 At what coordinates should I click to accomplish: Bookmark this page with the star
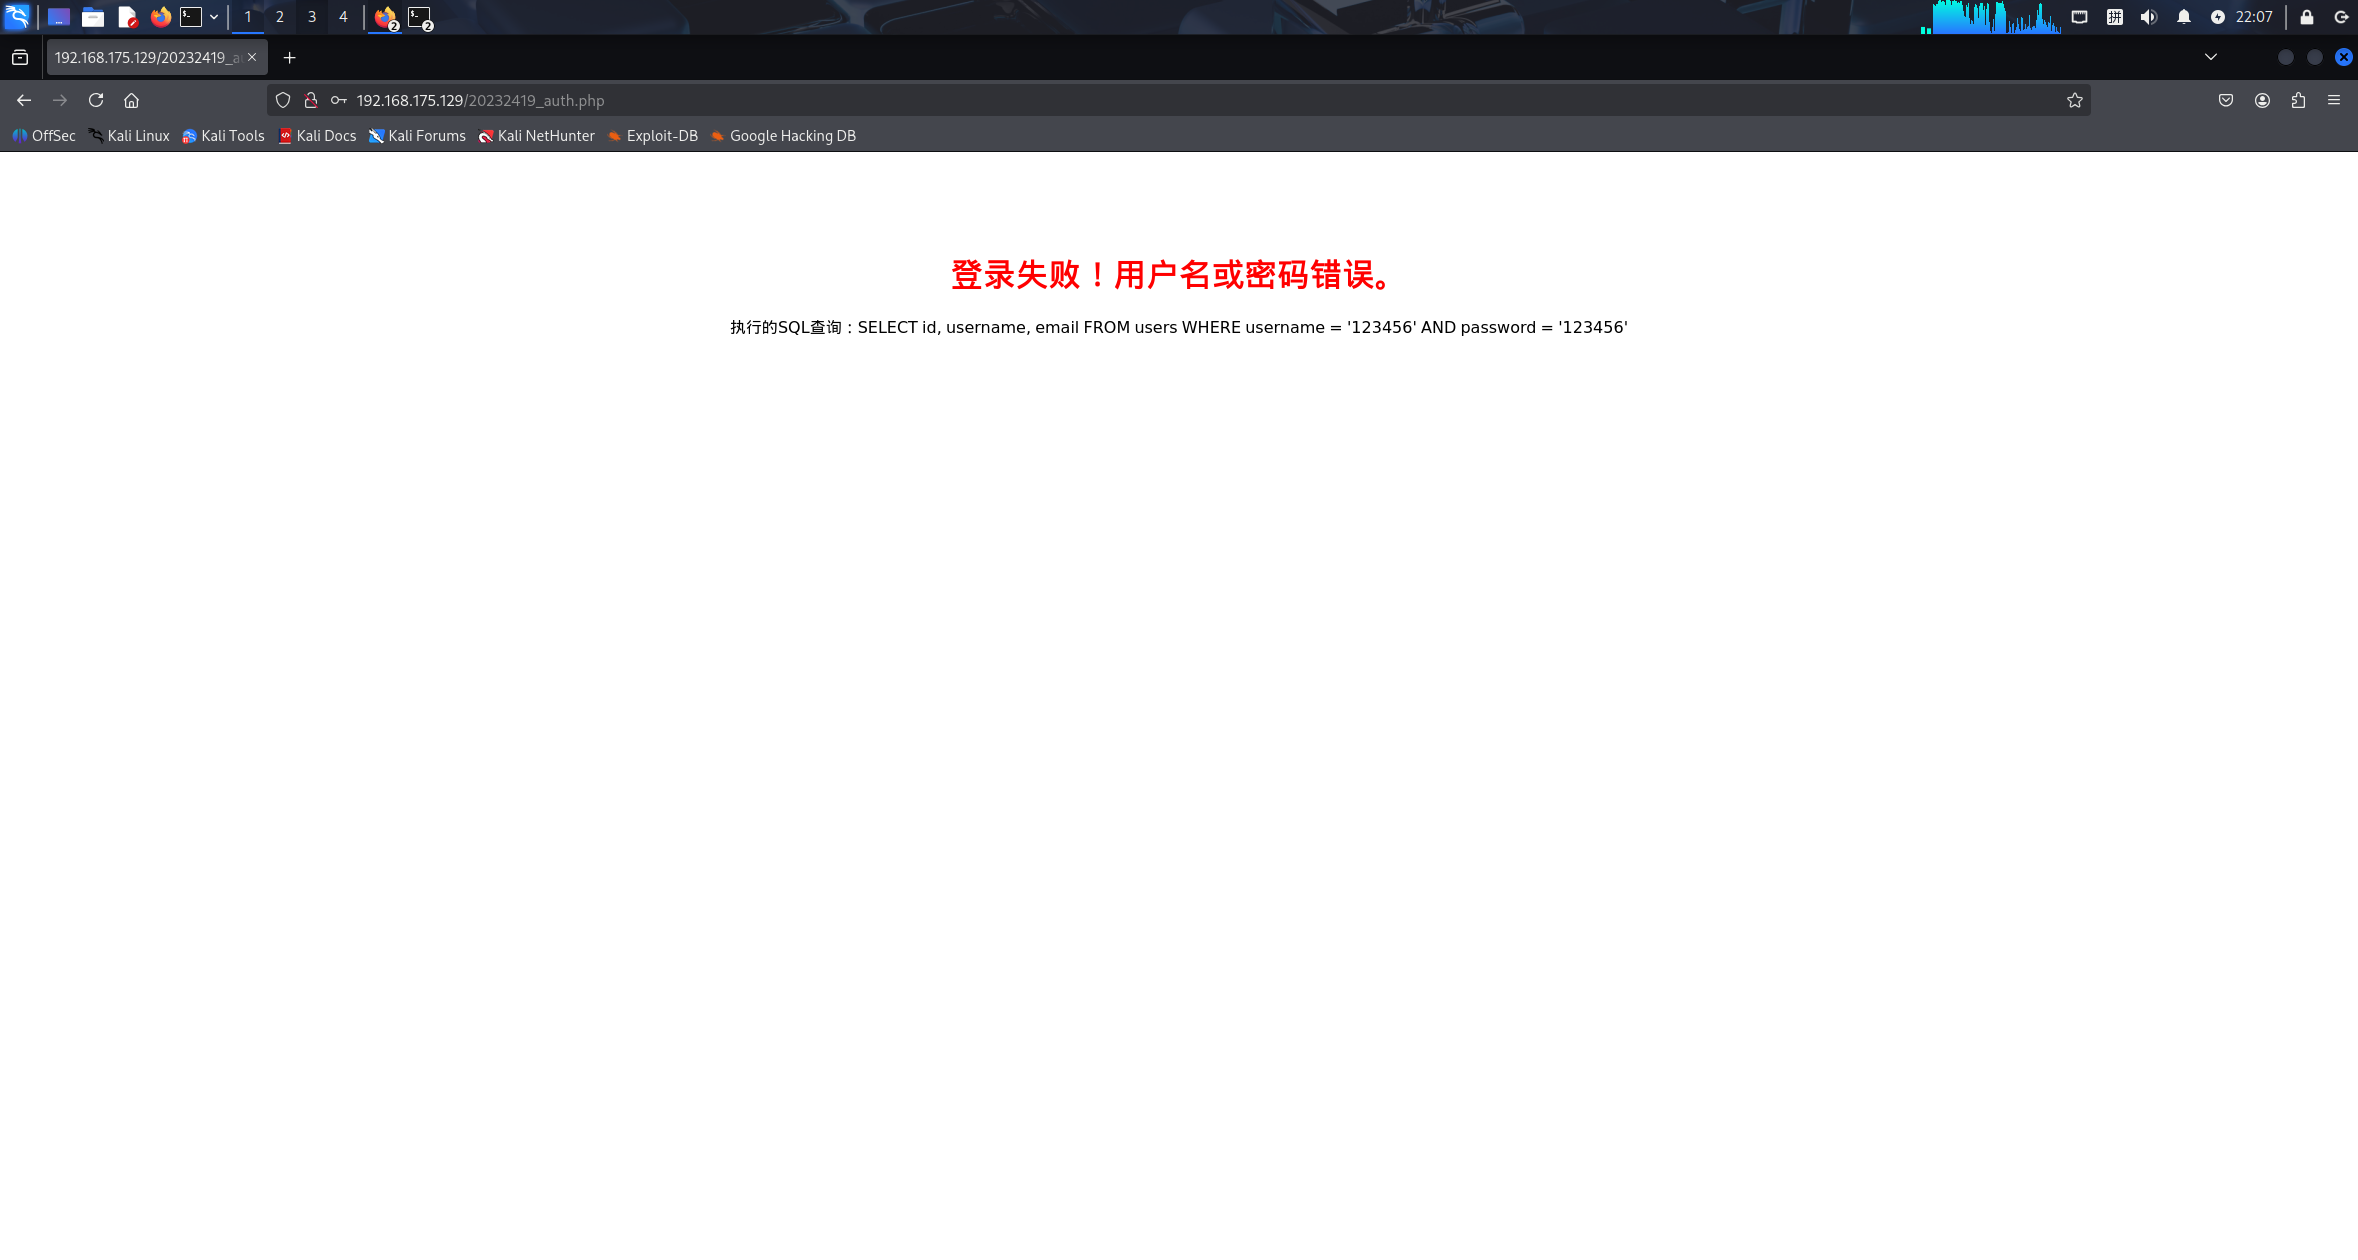2075,100
